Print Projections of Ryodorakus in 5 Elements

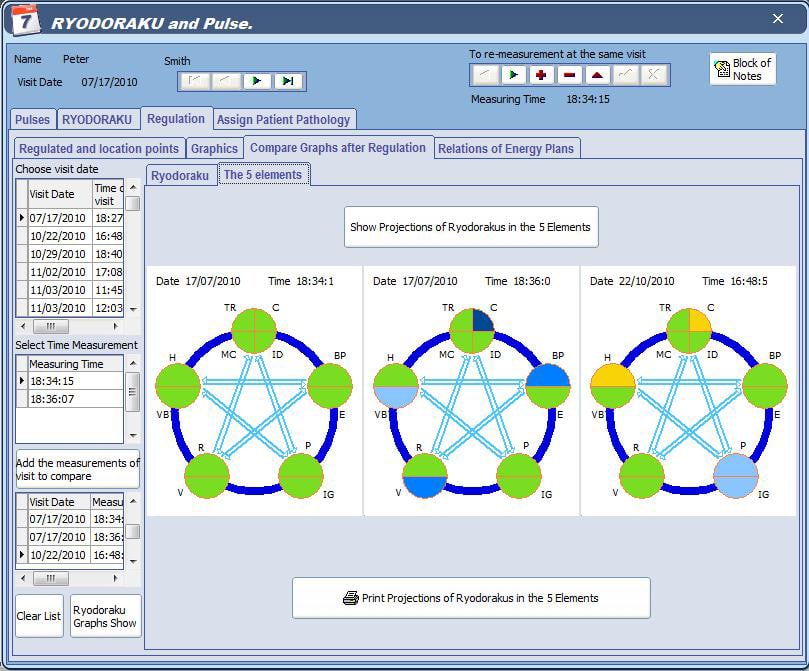[471, 598]
